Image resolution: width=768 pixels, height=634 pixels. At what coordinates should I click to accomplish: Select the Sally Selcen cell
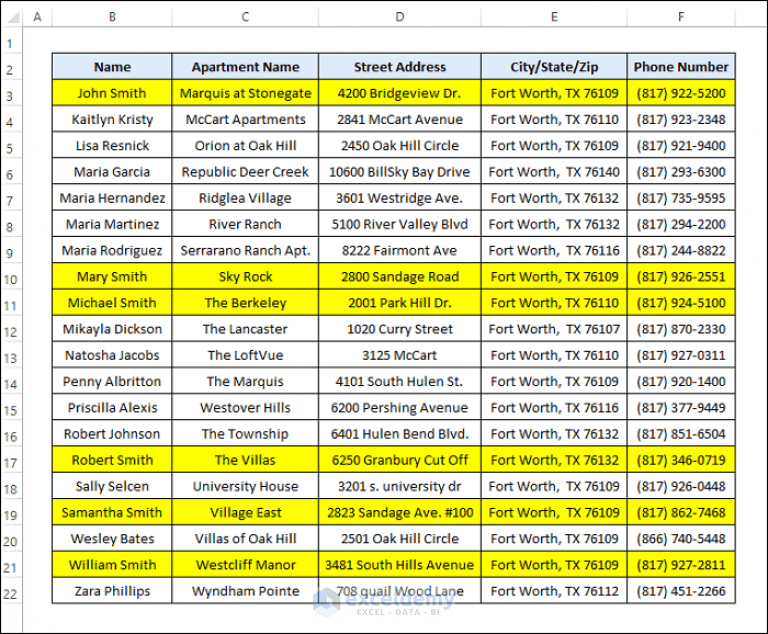(112, 486)
